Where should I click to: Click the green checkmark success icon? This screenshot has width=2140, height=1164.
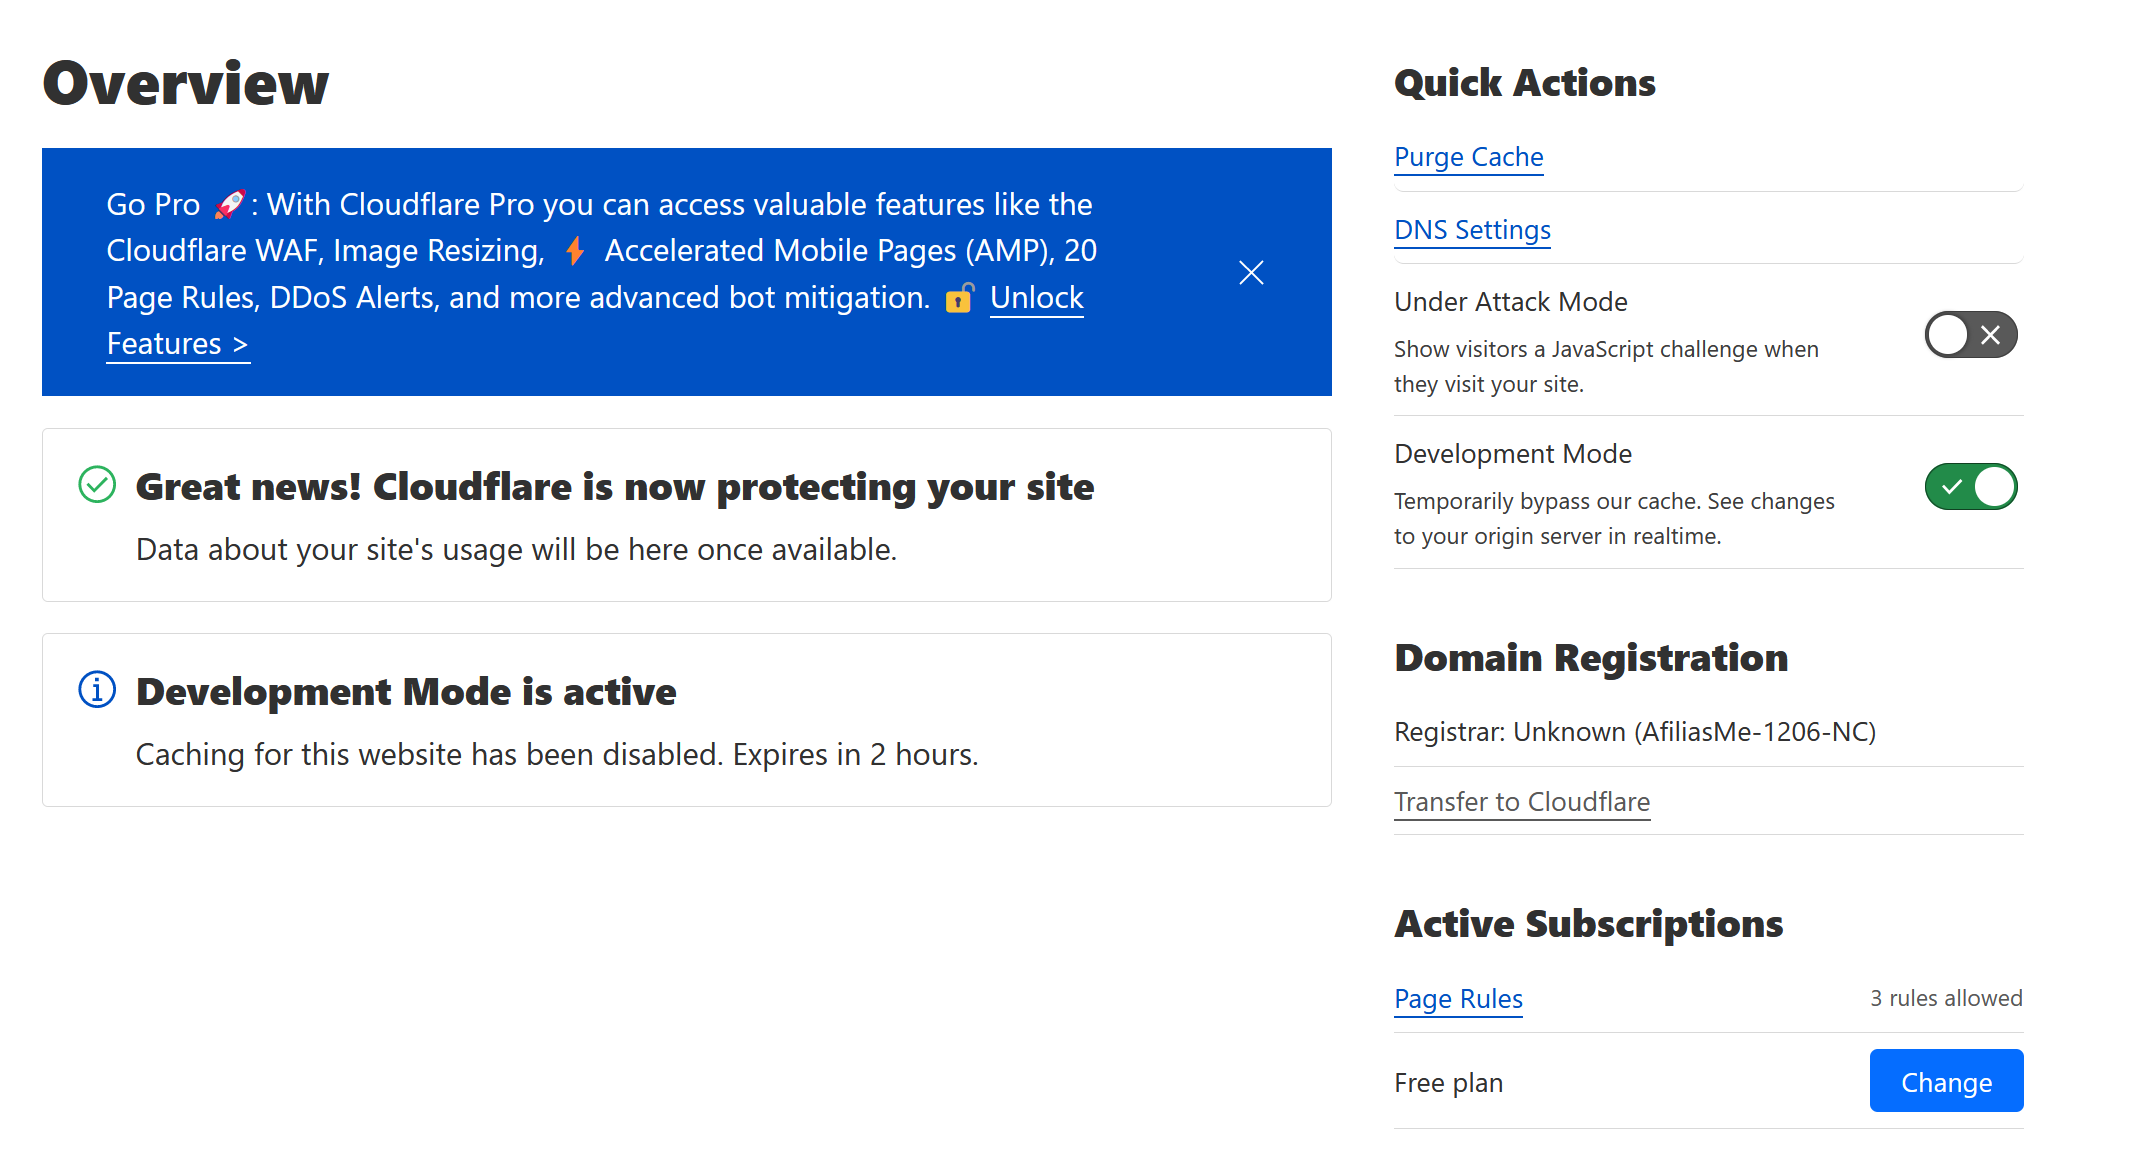[x=97, y=485]
